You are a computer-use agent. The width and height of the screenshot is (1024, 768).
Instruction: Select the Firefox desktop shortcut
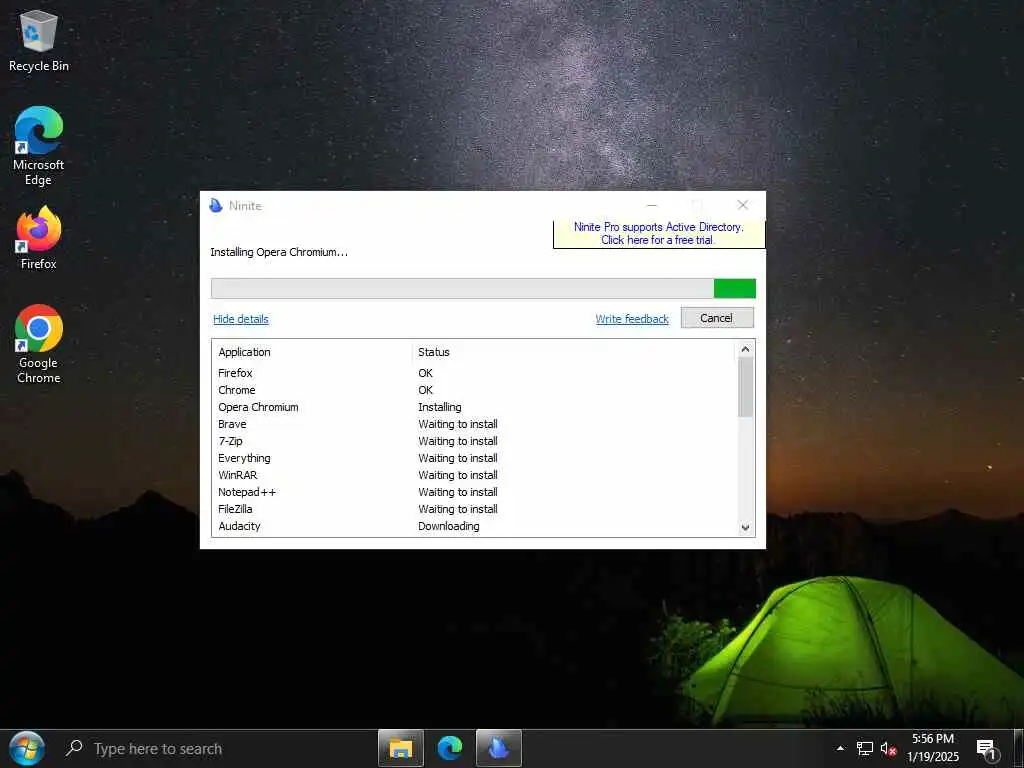pos(39,238)
